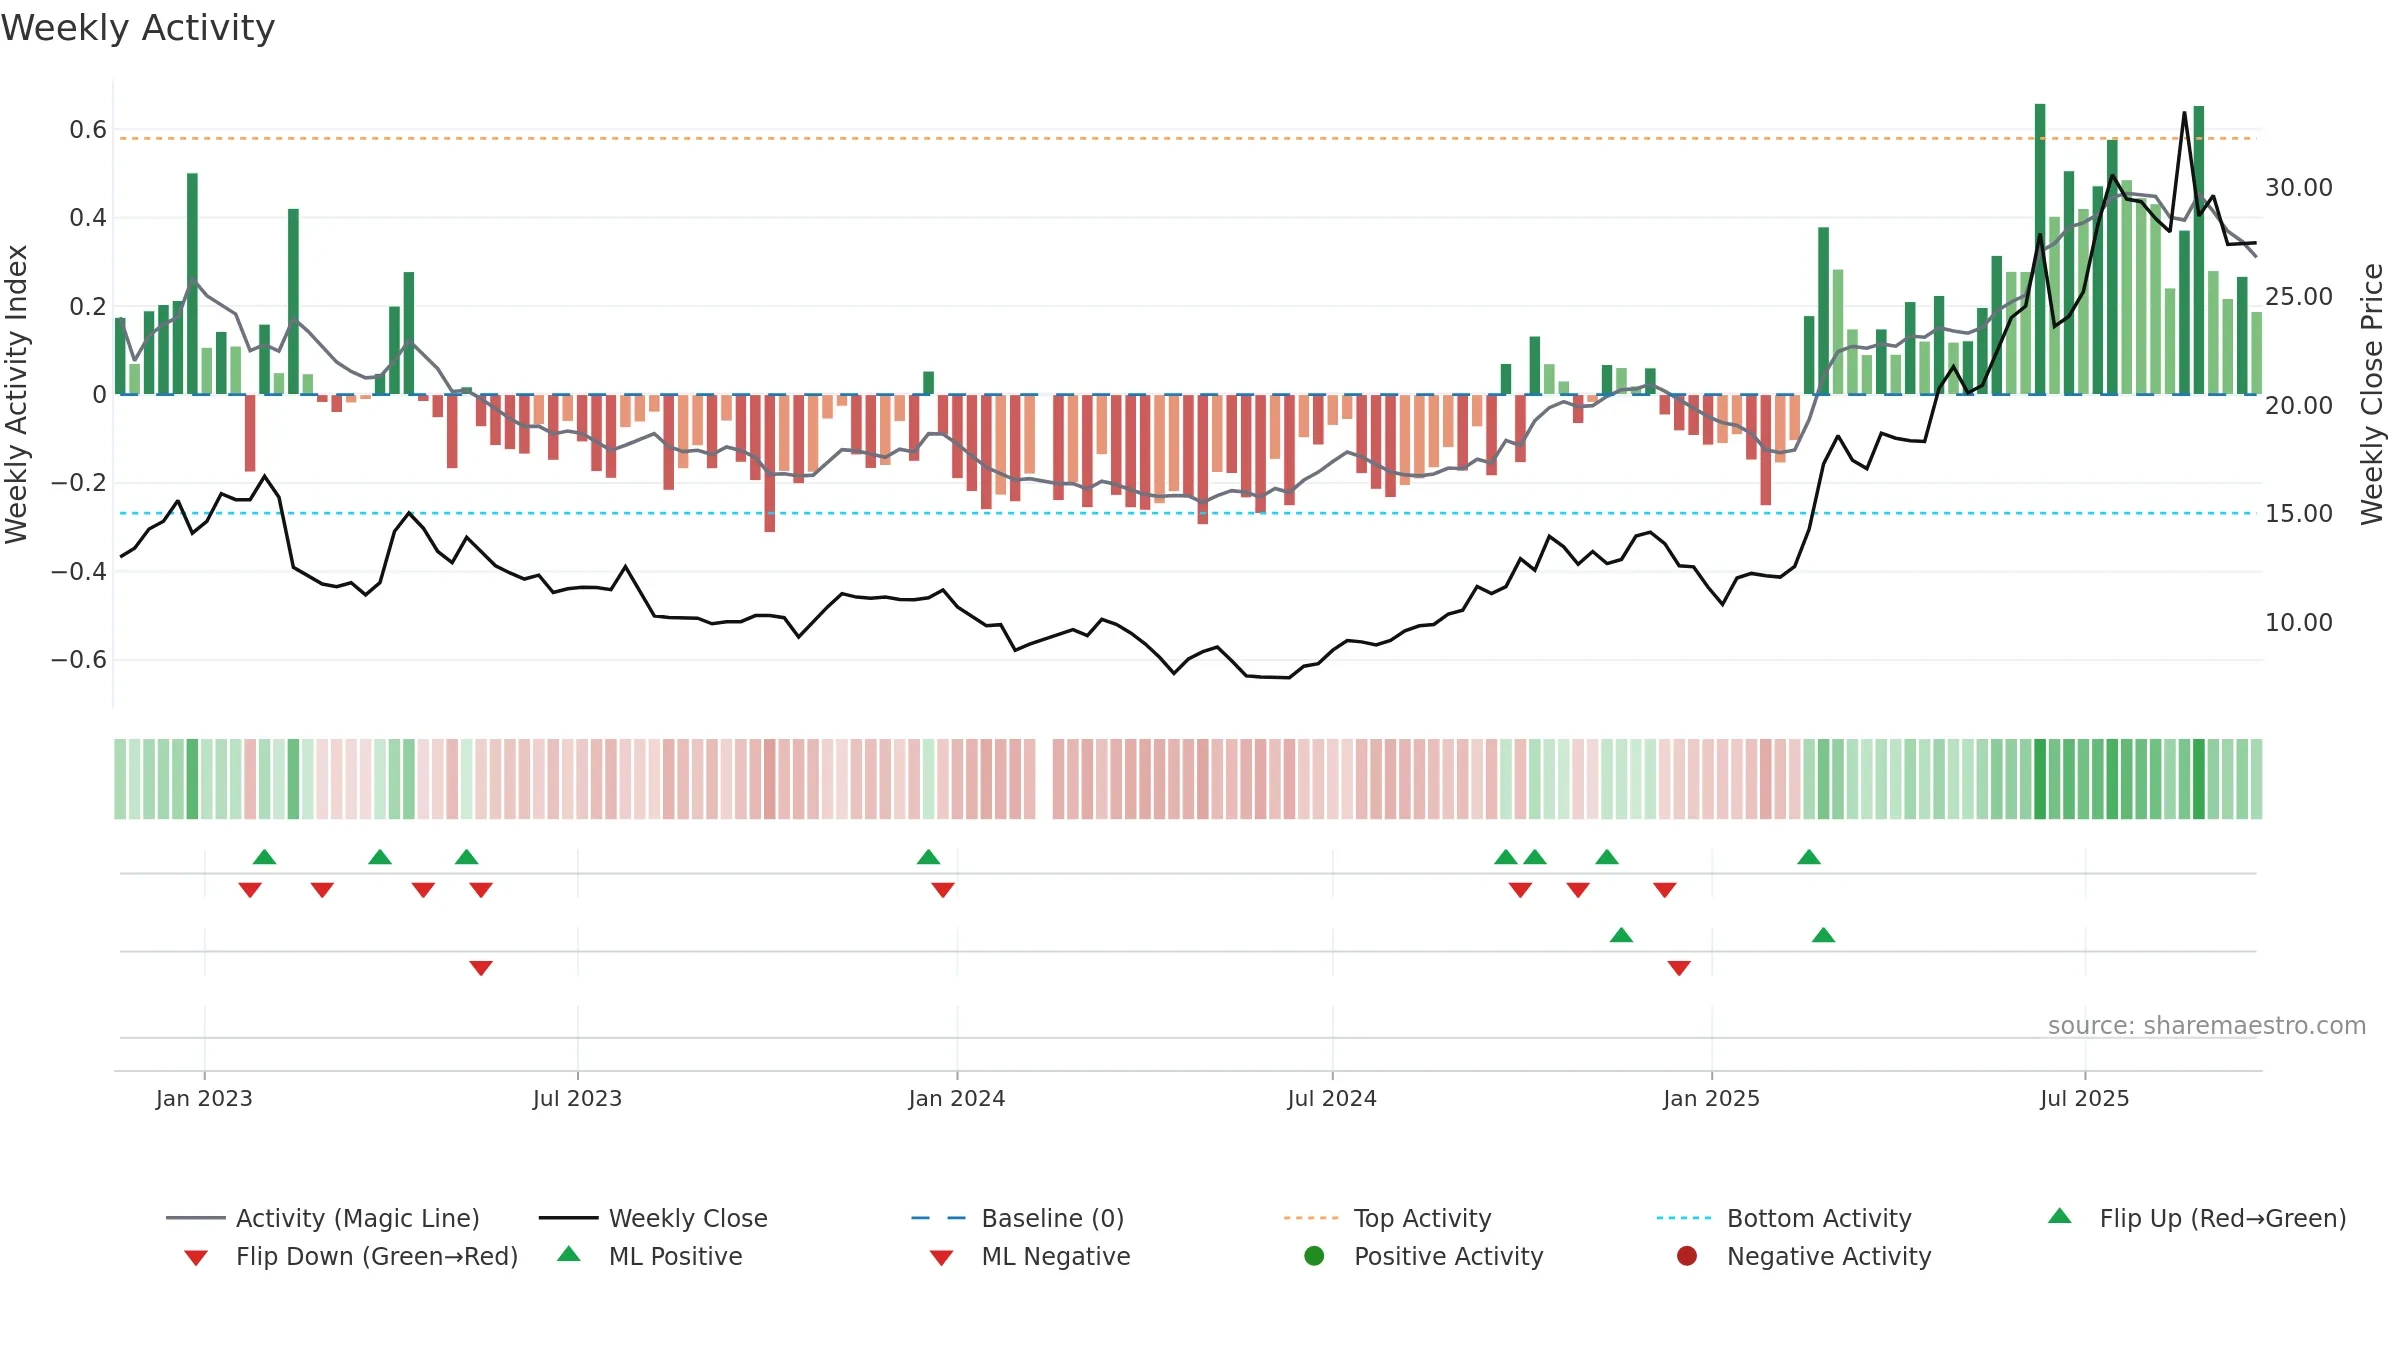Click the Baseline blue dashed legend line
This screenshot has height=1350, width=2400.
click(939, 1218)
